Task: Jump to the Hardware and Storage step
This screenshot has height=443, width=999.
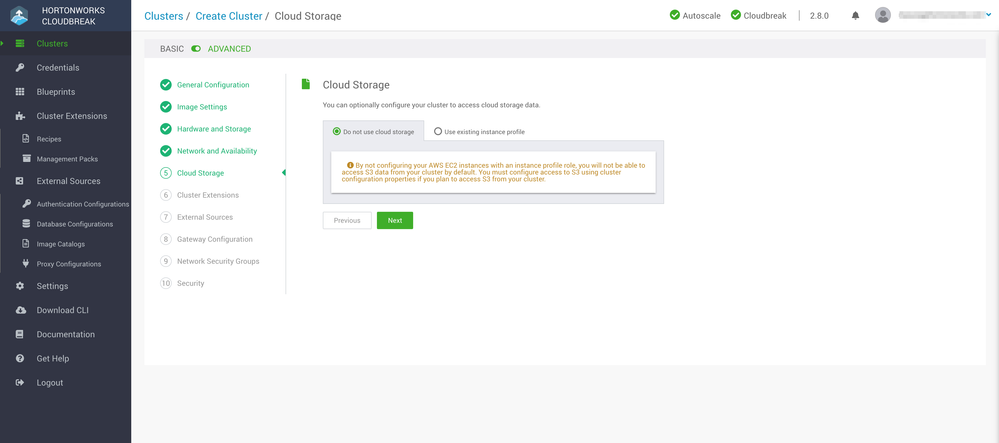Action: click(214, 129)
